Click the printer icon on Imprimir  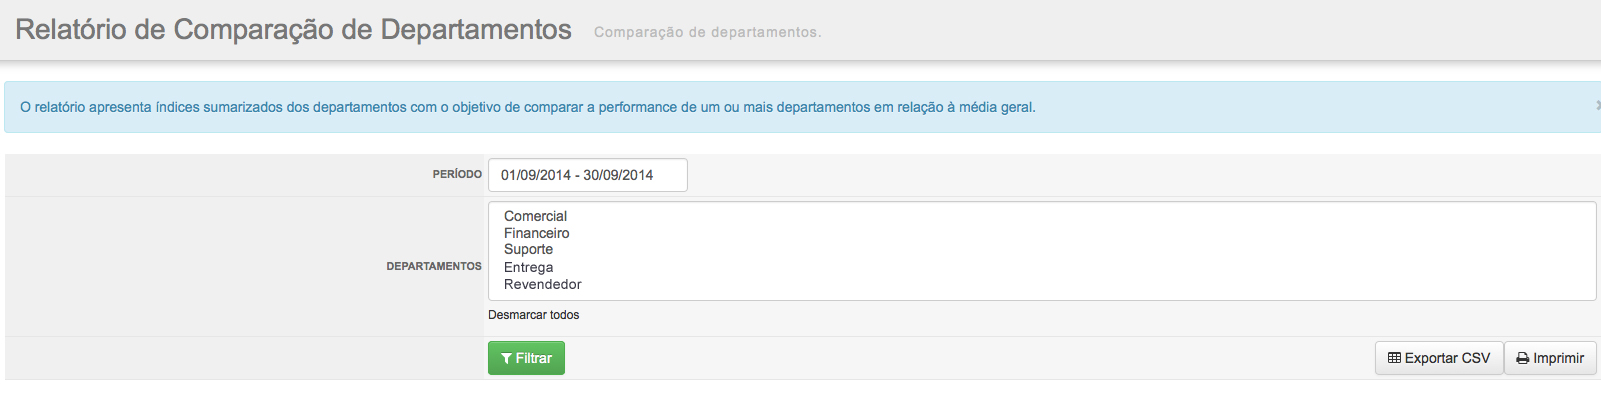1523,359
